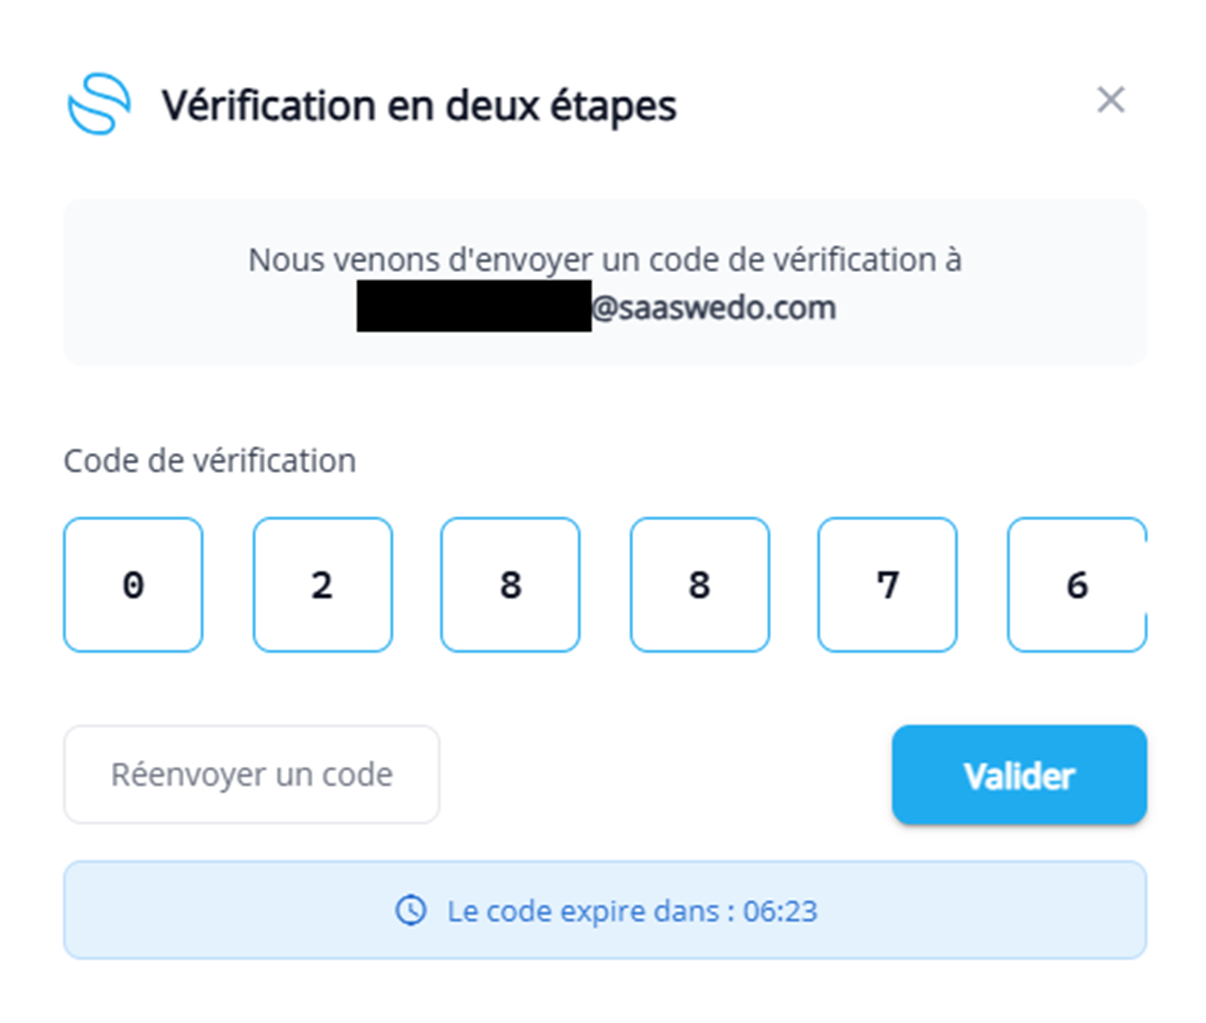
Task: Click the blue S logo icon
Action: pos(99,104)
